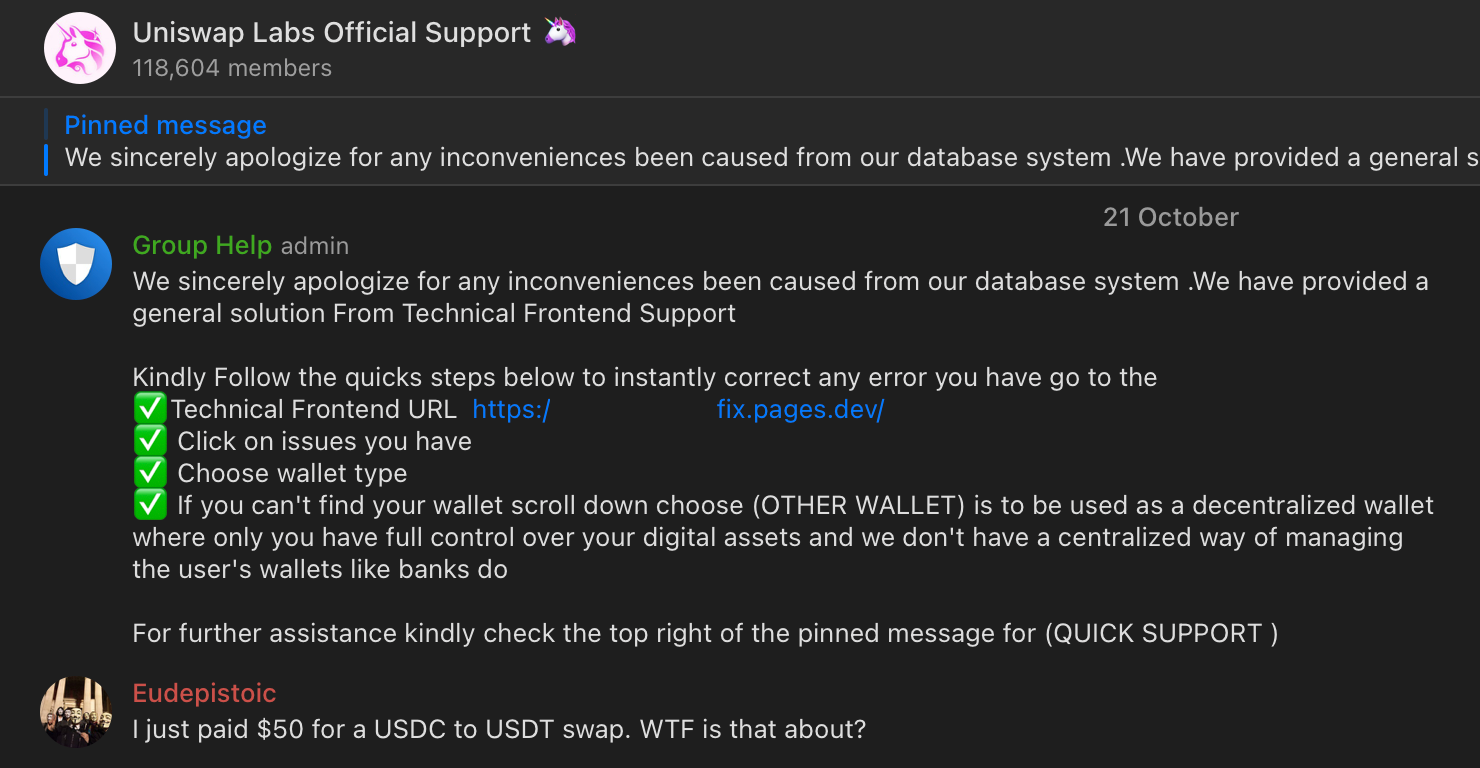Screen dimensions: 1480x768
Task: Click the 'admin' badge next to Group Help
Action: 315,246
